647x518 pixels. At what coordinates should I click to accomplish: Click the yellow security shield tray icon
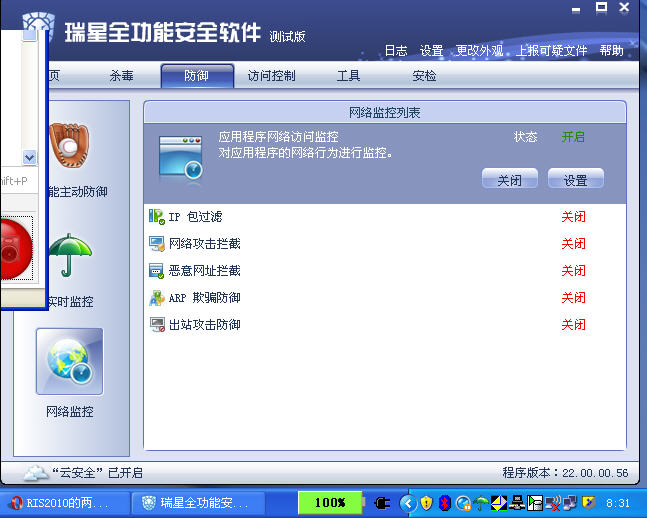pyautogui.click(x=427, y=503)
